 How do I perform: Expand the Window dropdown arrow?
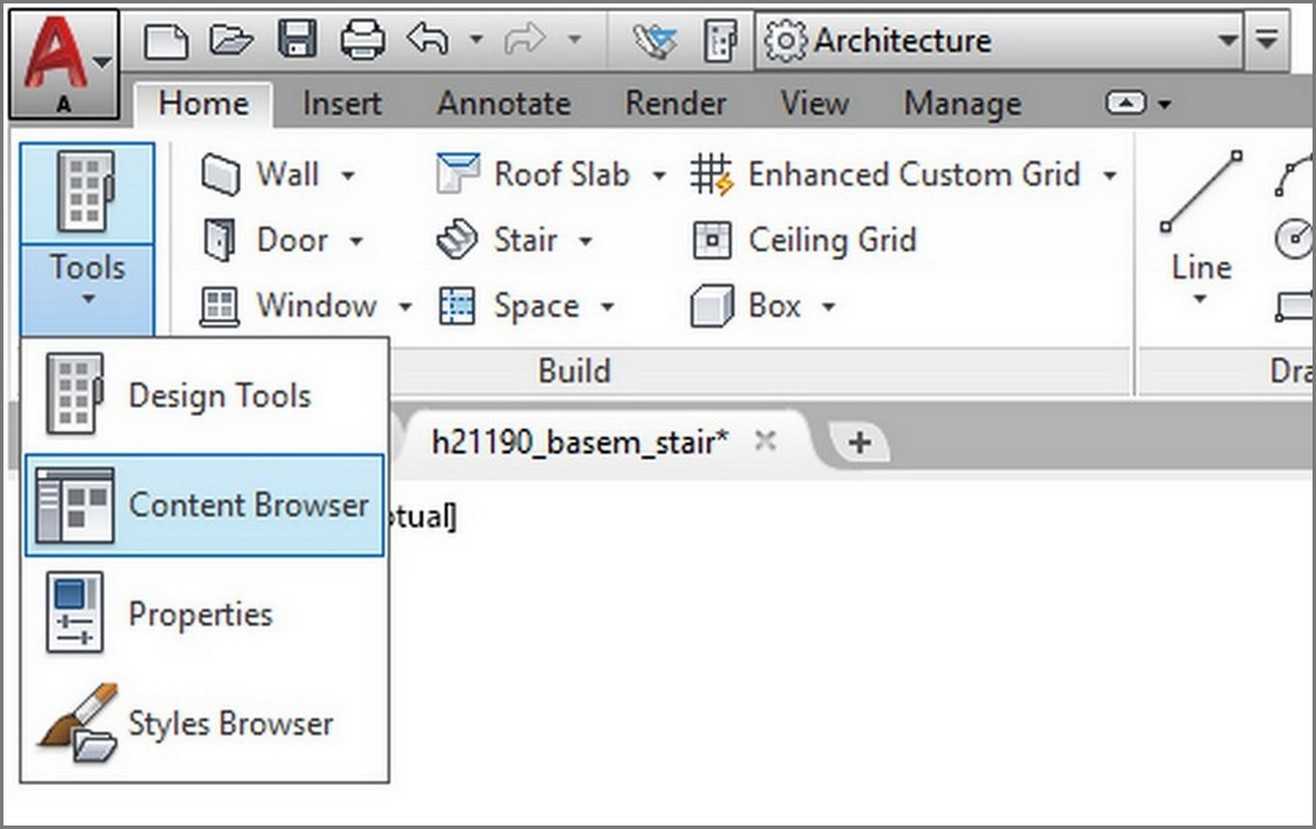tap(405, 307)
